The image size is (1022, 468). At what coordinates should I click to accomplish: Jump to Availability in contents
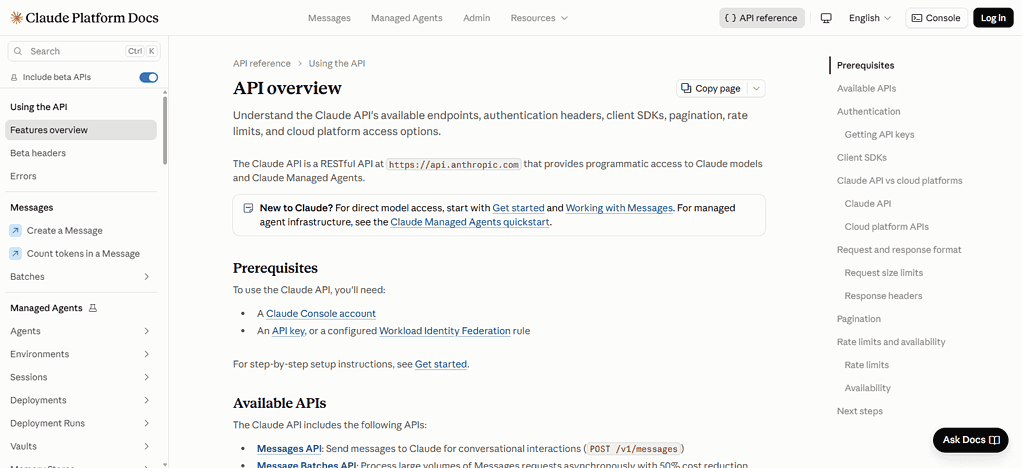868,388
